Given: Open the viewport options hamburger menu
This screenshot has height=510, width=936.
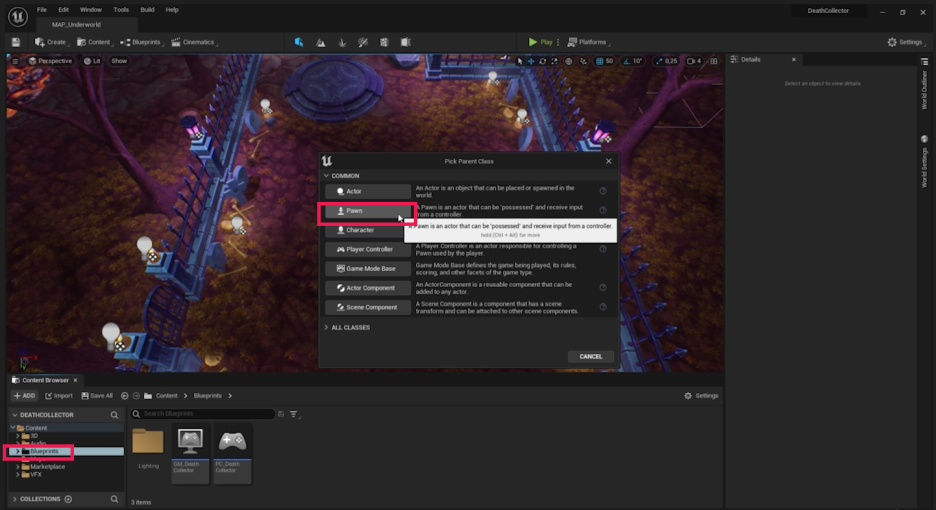Looking at the screenshot, I should coord(16,61).
